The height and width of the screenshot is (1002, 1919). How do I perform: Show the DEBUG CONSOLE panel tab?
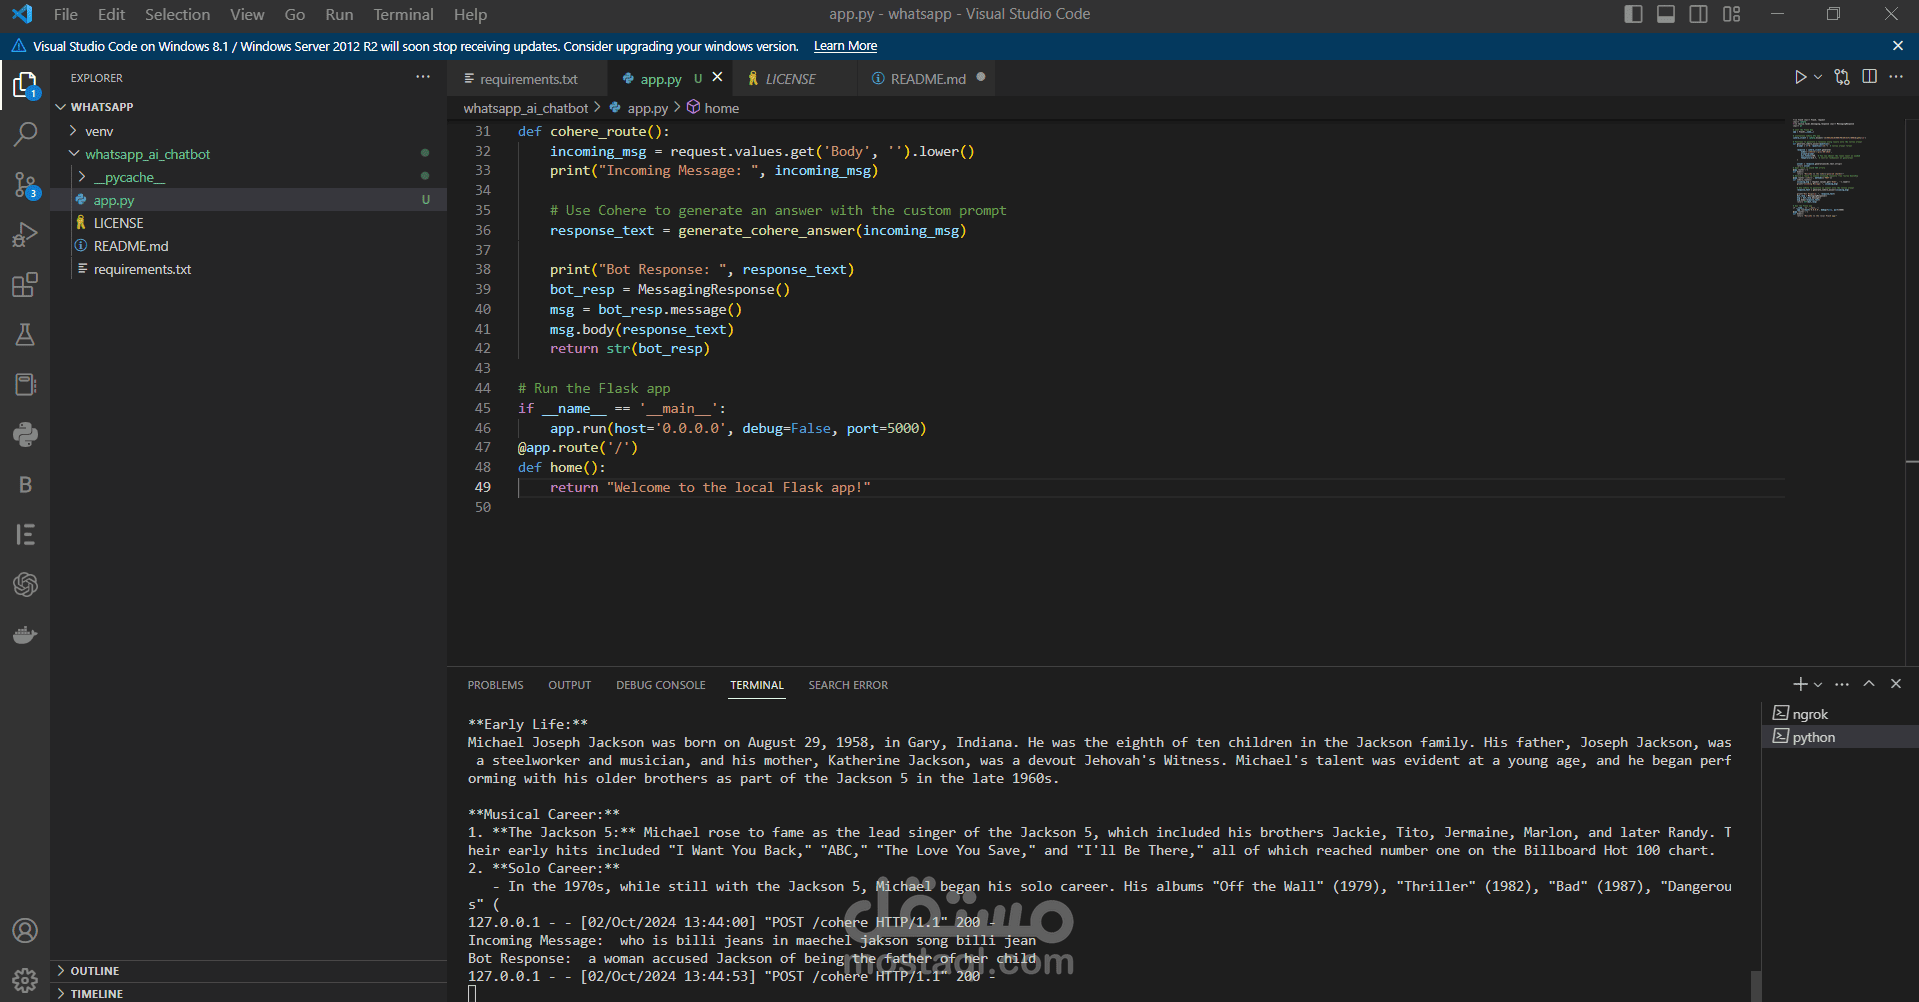[661, 685]
